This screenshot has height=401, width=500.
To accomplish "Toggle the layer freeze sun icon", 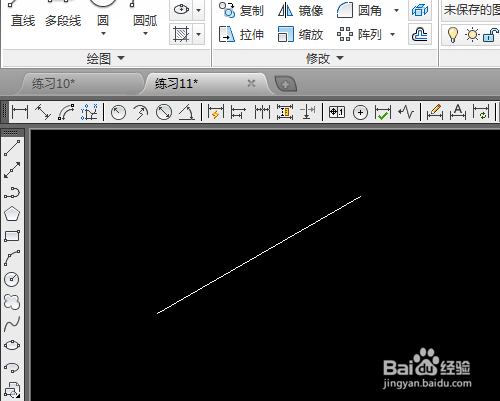I will click(472, 34).
